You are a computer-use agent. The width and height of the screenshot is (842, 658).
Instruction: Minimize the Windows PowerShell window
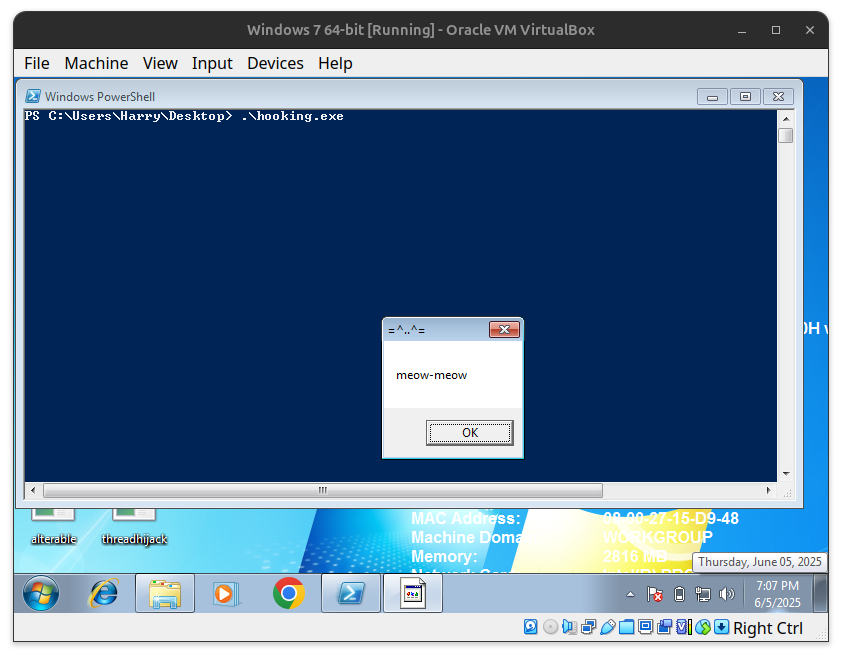coord(712,97)
